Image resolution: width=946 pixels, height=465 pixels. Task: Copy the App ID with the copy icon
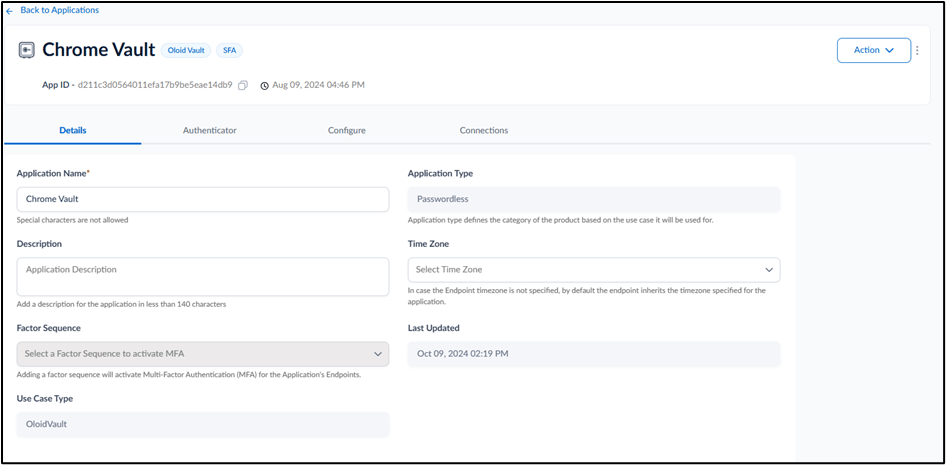243,86
